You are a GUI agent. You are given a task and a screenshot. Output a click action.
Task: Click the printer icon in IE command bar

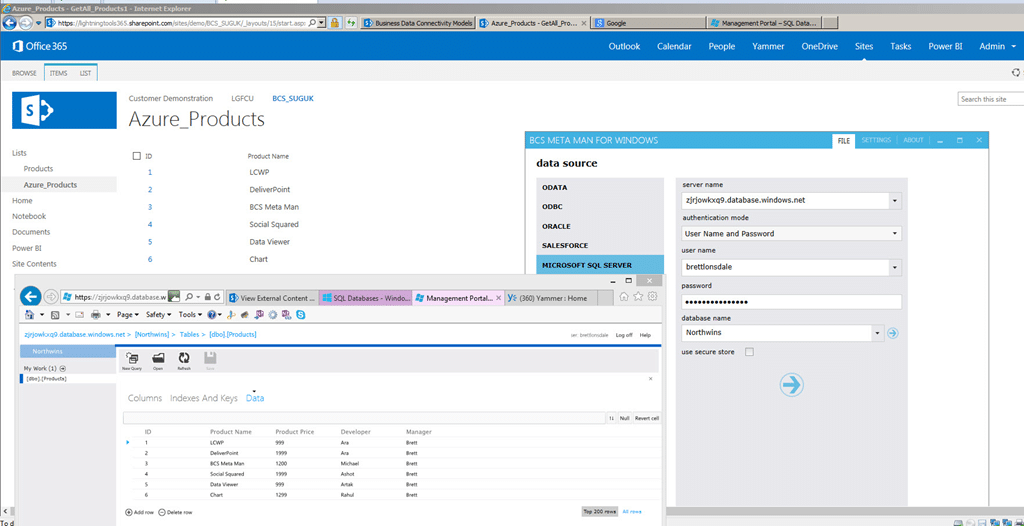pos(95,315)
